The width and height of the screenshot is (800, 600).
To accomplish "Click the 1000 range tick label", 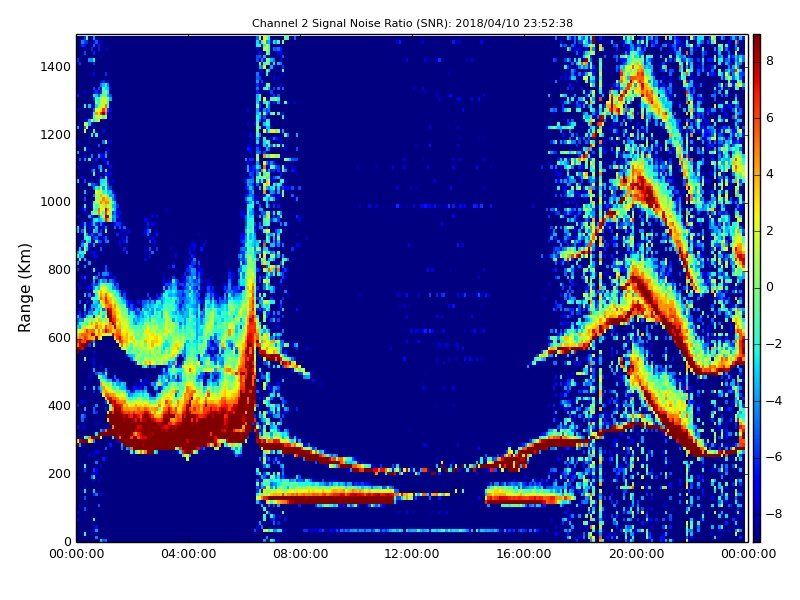I will tap(56, 202).
